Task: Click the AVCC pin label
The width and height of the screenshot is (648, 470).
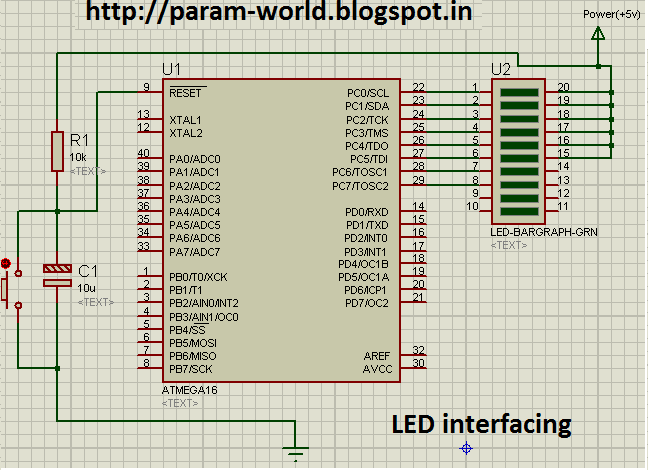Action: pos(377,369)
